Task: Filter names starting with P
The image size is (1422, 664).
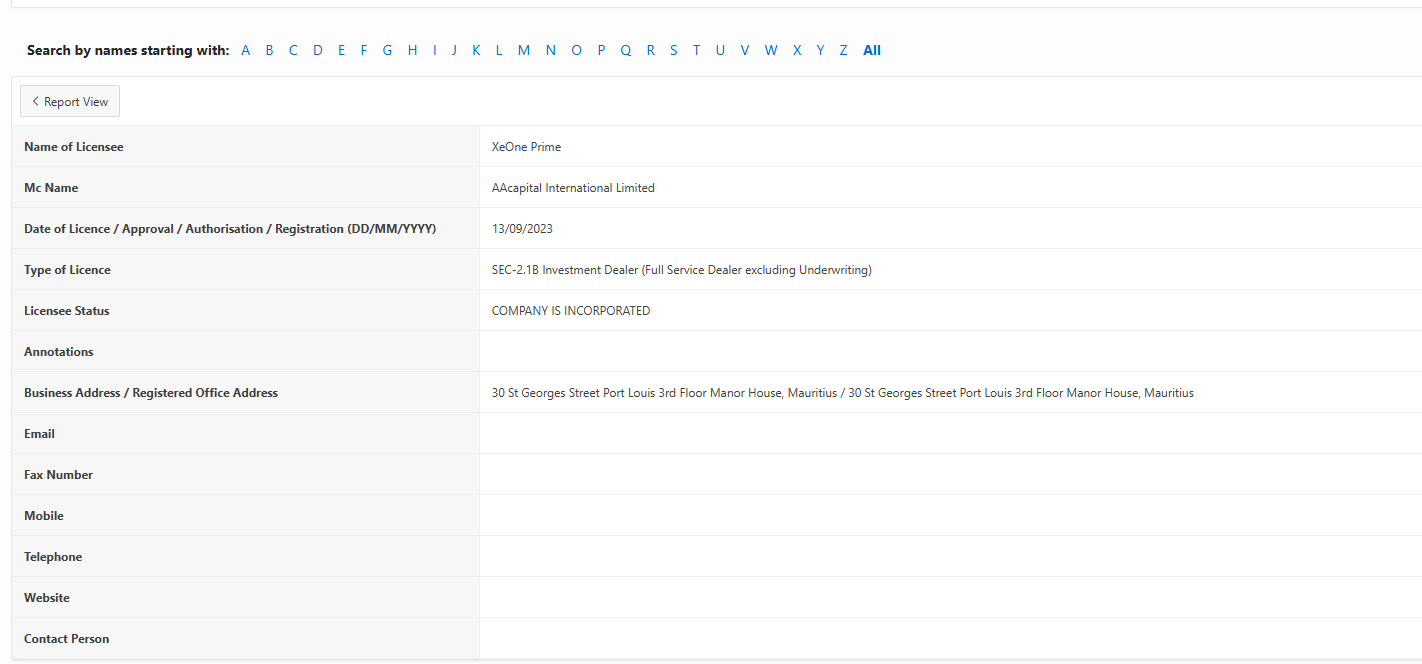Action: [x=601, y=50]
